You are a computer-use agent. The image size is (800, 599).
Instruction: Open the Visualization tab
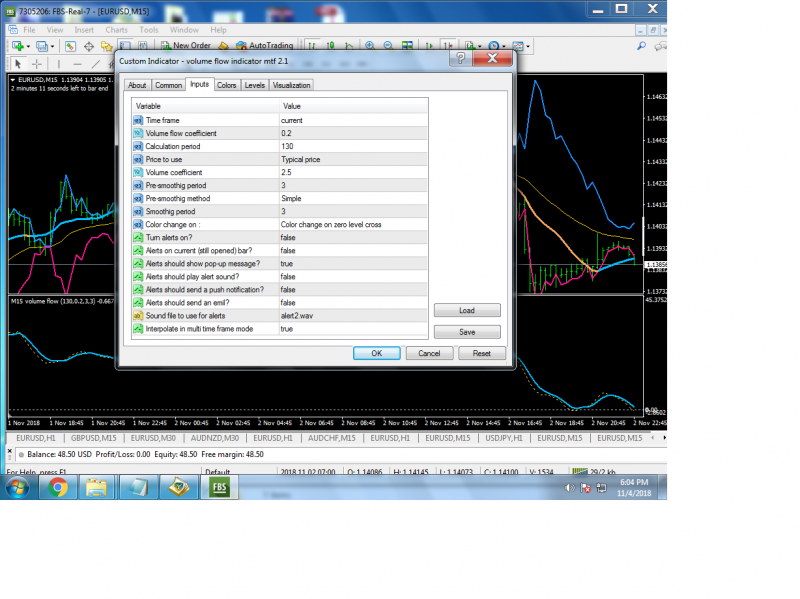pyautogui.click(x=291, y=86)
